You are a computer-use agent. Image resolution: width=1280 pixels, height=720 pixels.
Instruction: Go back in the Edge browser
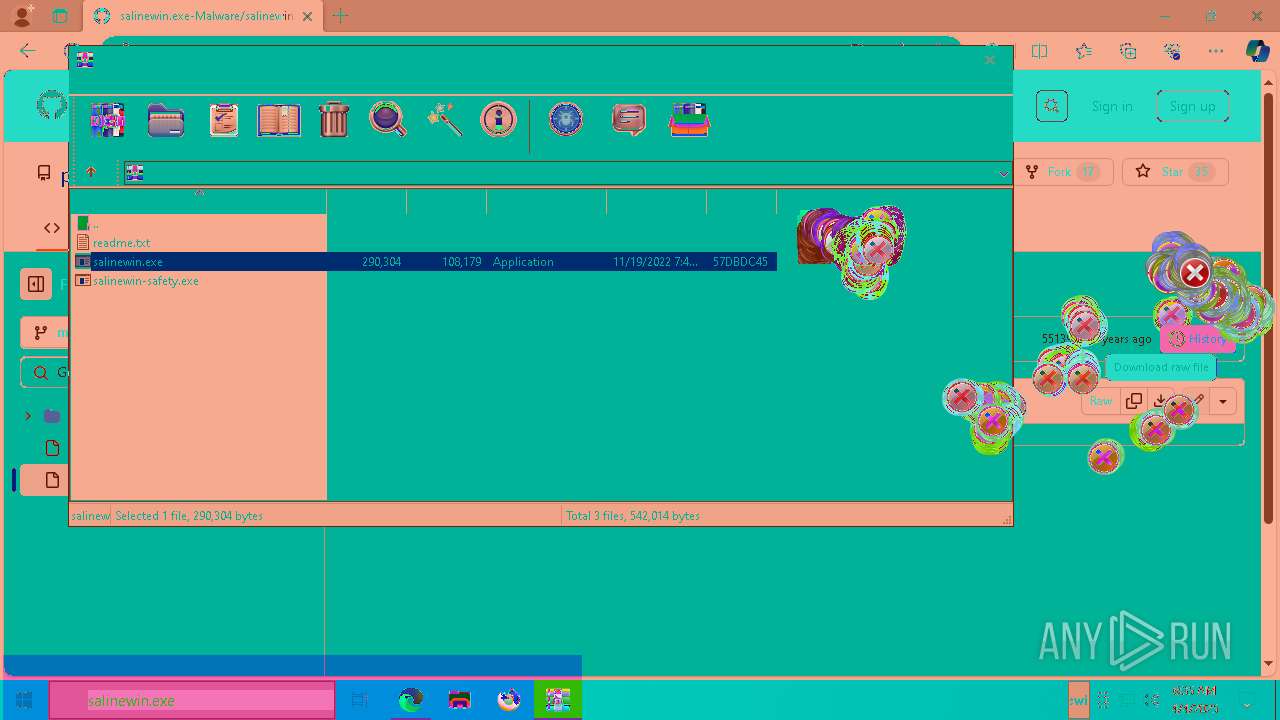click(x=27, y=51)
